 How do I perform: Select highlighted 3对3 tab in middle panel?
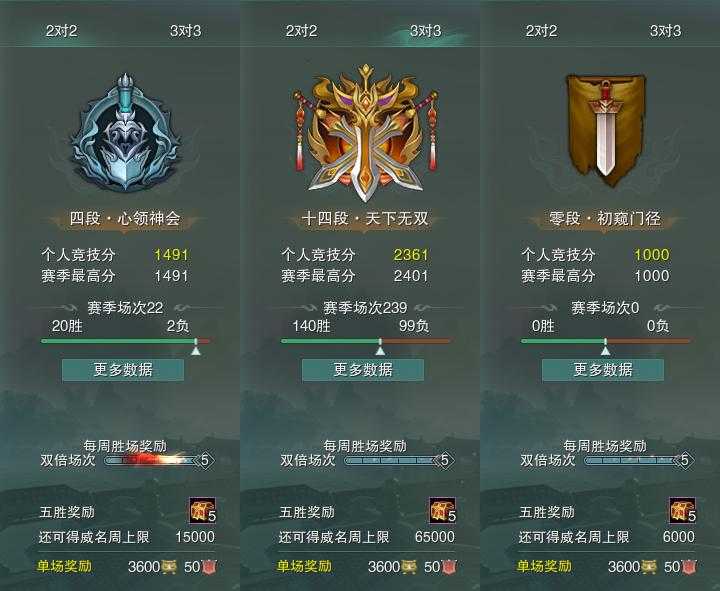pyautogui.click(x=425, y=31)
